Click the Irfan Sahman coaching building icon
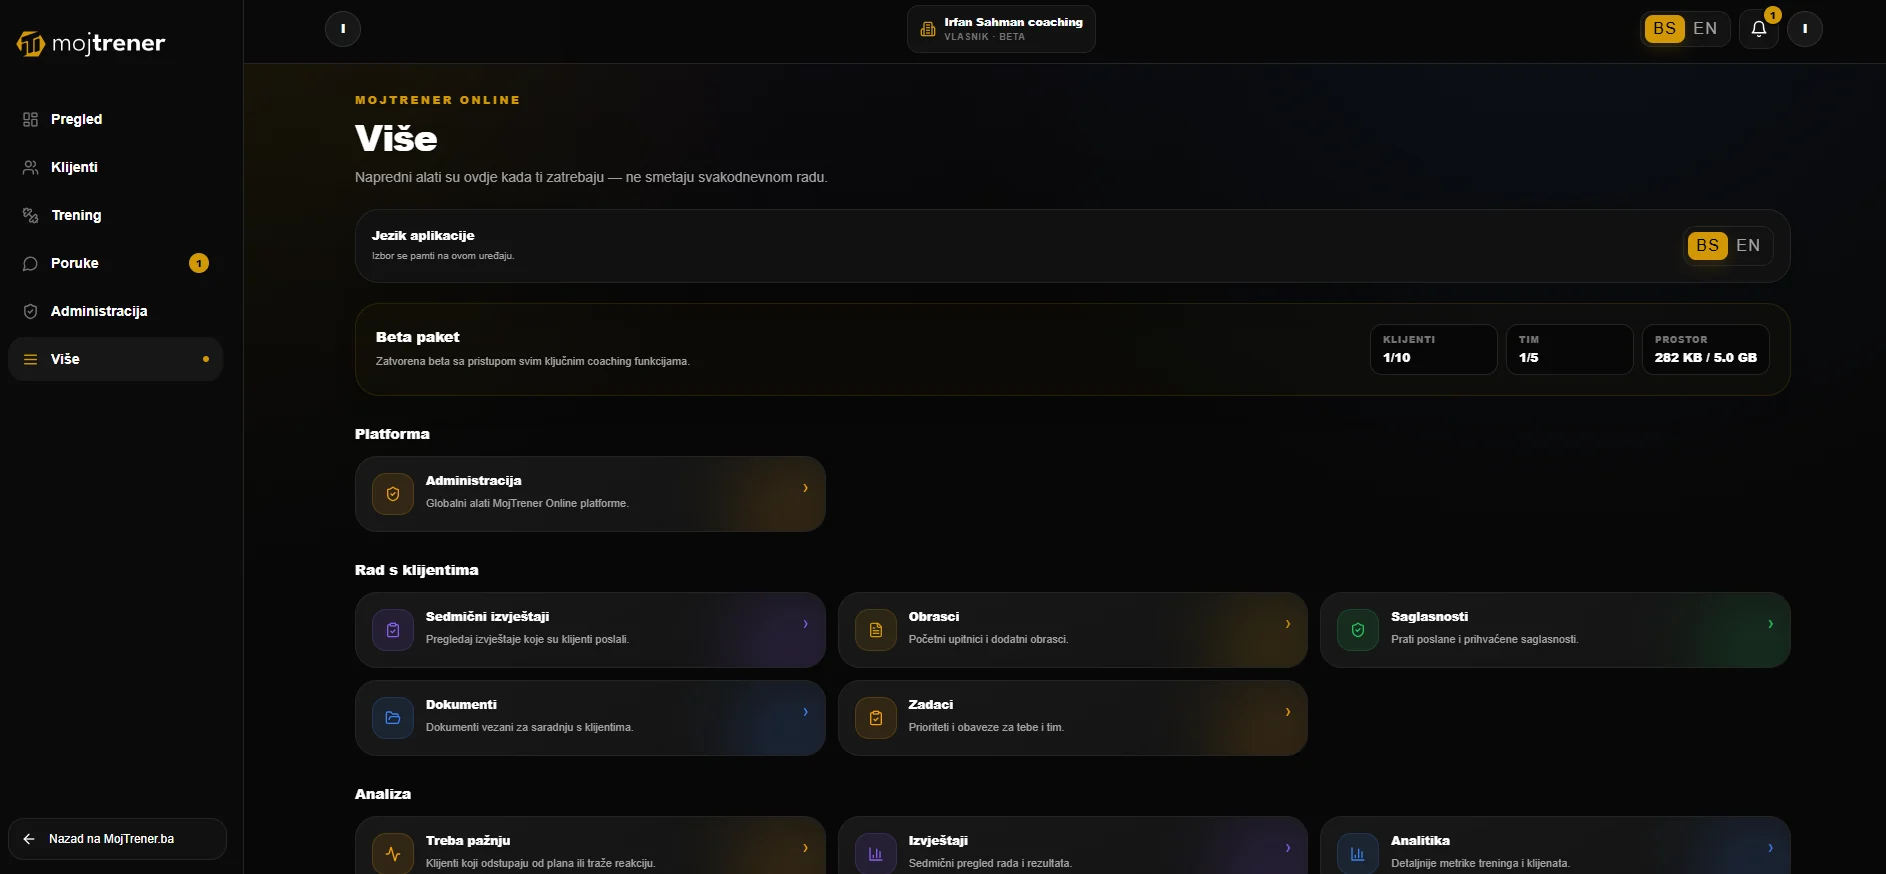1886x874 pixels. coord(928,29)
